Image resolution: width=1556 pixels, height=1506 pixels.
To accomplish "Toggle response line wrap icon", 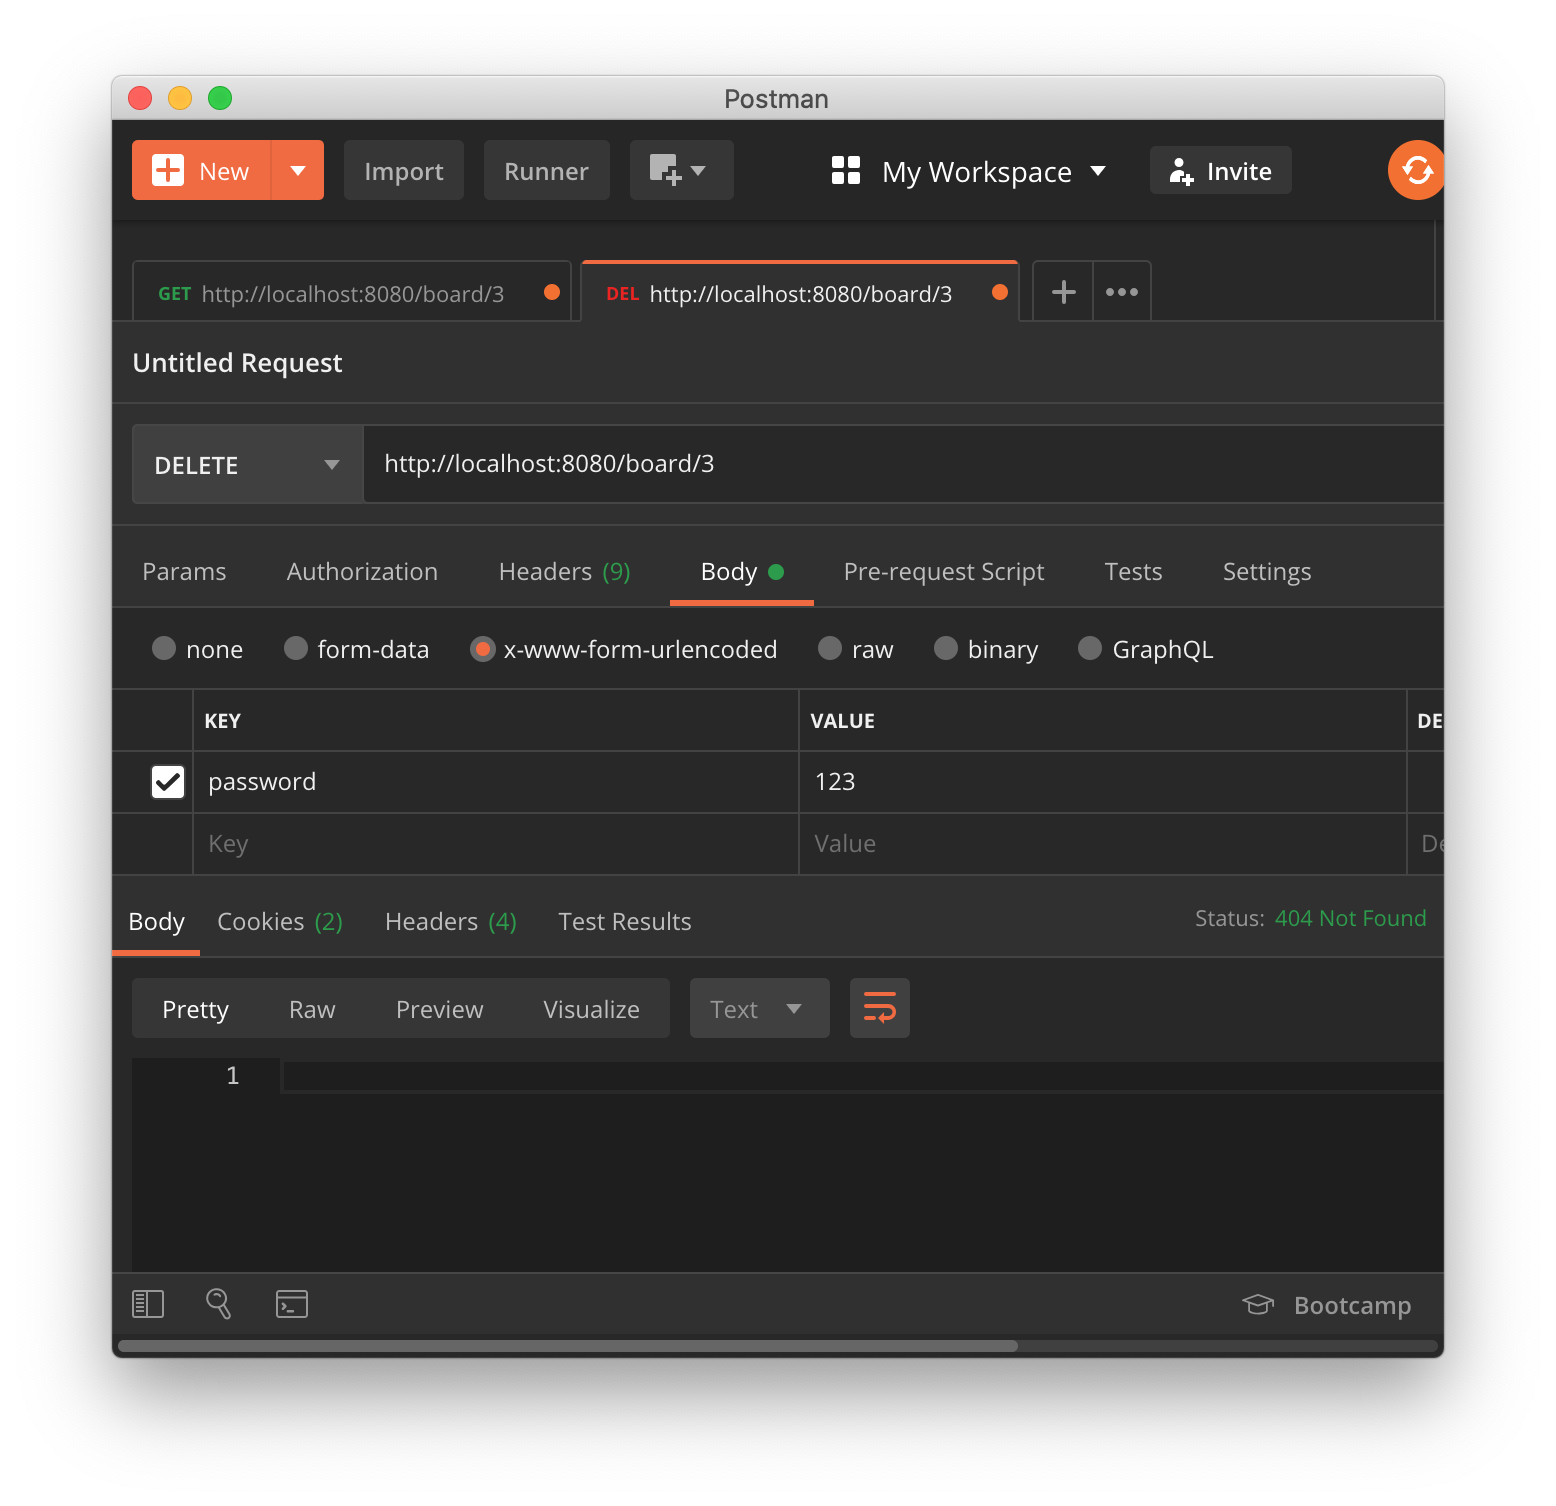I will pos(880,1008).
